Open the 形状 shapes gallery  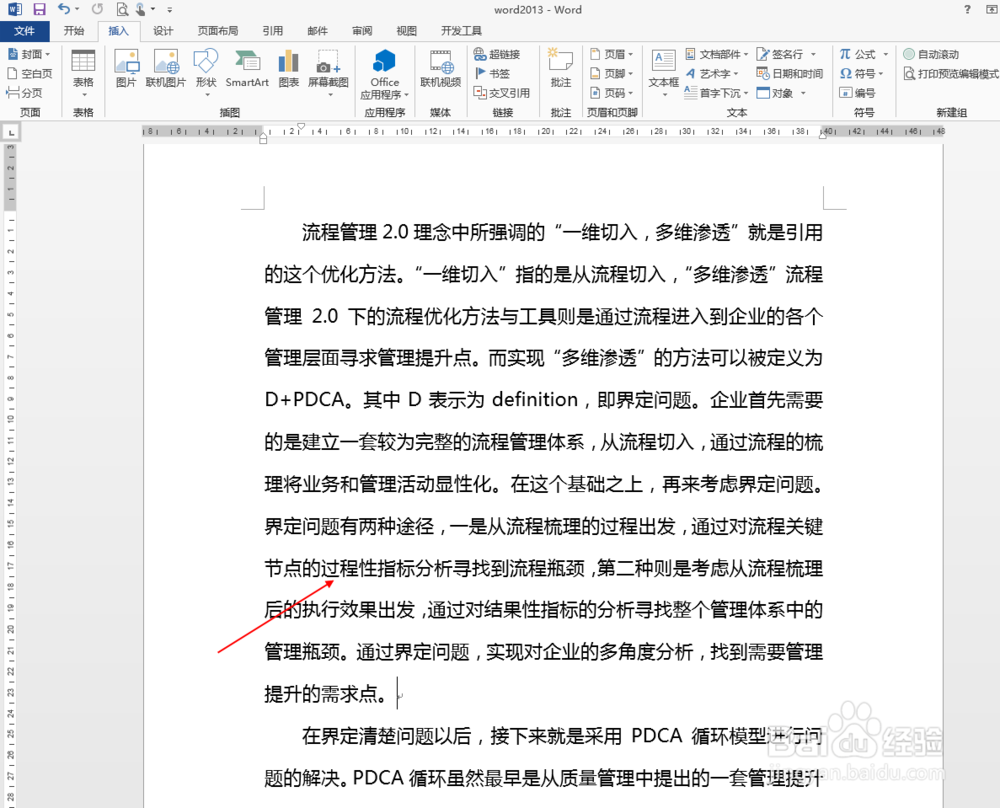(206, 72)
